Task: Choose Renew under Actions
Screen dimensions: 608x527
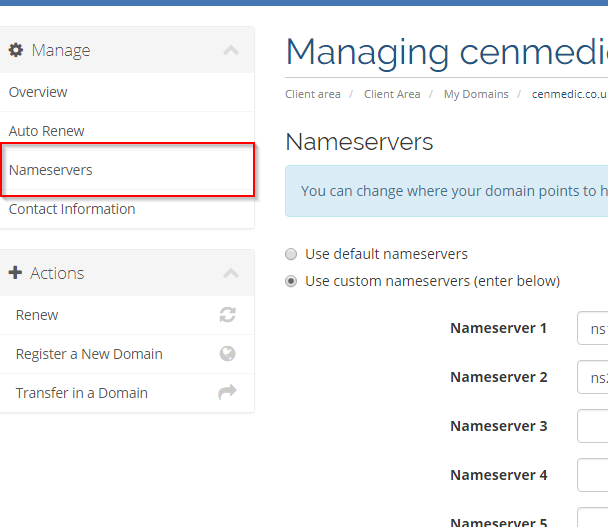Action: [127, 315]
